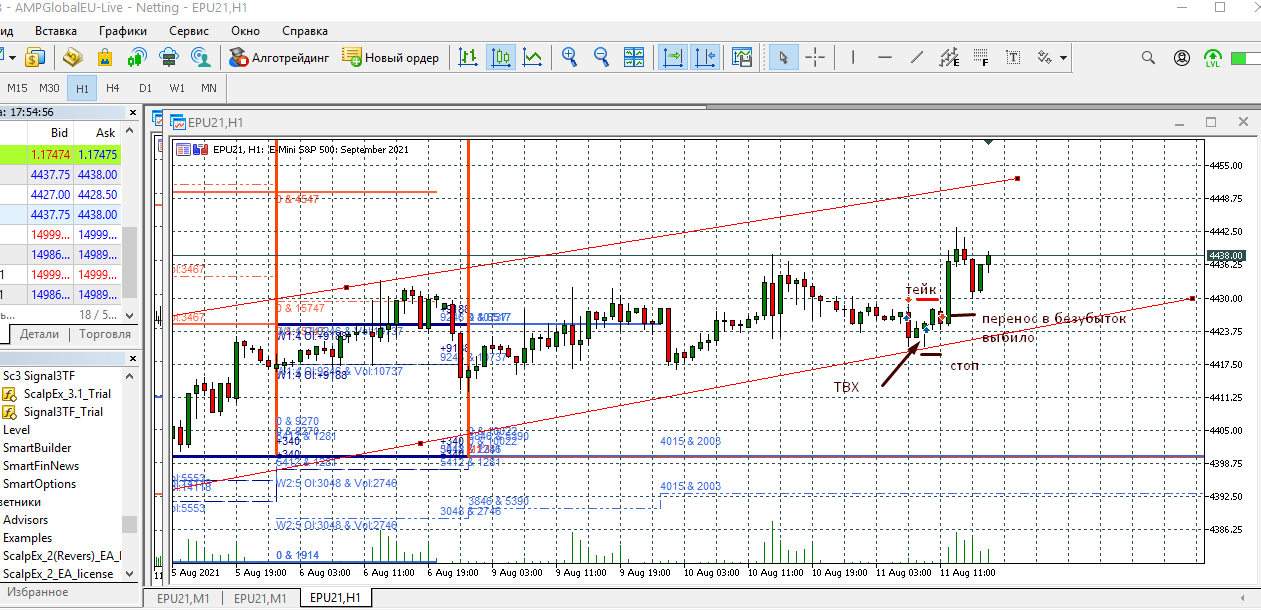Switch timeframe to M30
This screenshot has height=610, width=1261.
pos(50,88)
